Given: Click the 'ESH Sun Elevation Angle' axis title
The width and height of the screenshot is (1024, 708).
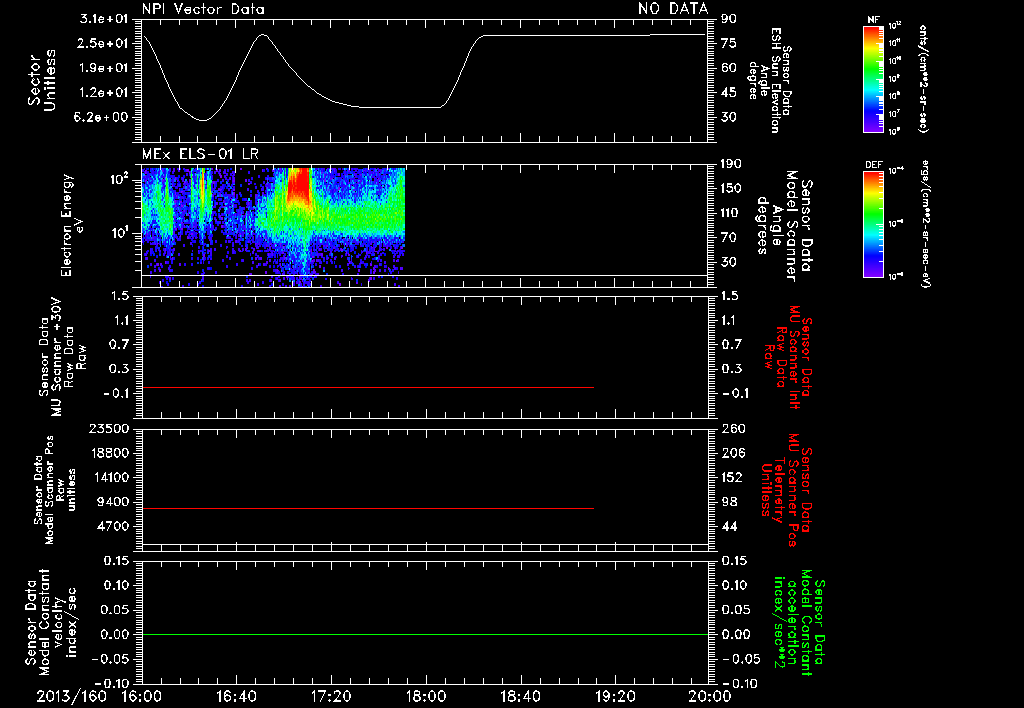Looking at the screenshot, I should [x=771, y=80].
